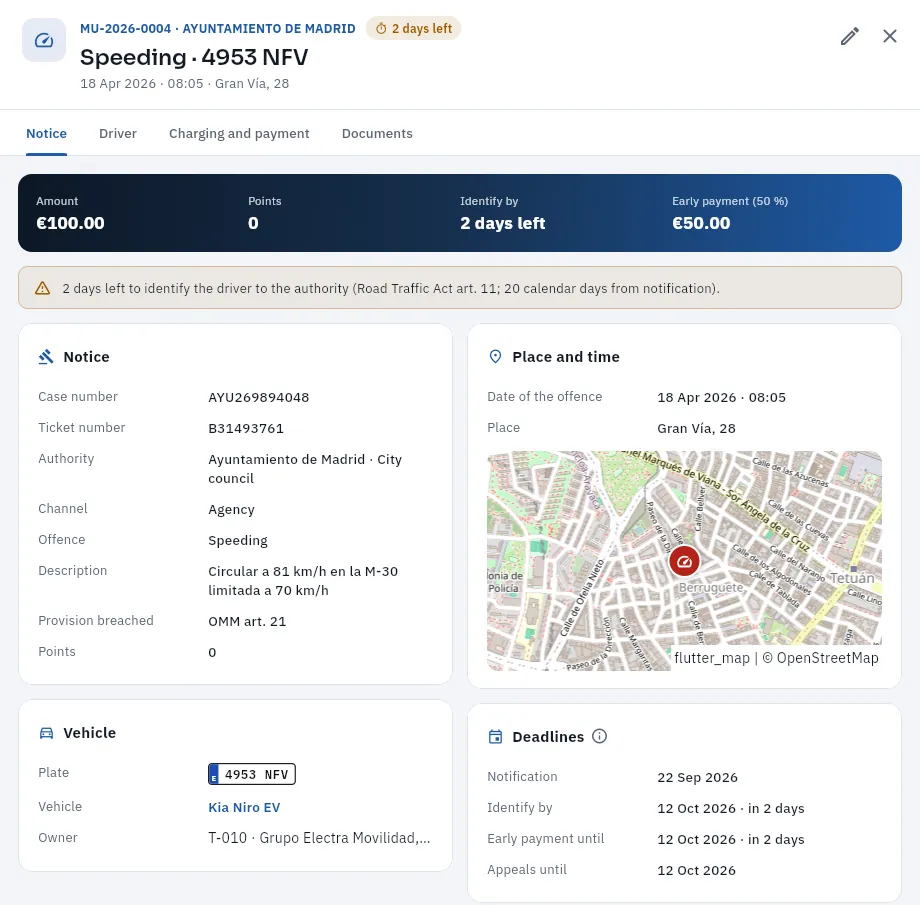
Task: Click the date of offence 18 Apr 2026 · 08:05
Action: 721,397
